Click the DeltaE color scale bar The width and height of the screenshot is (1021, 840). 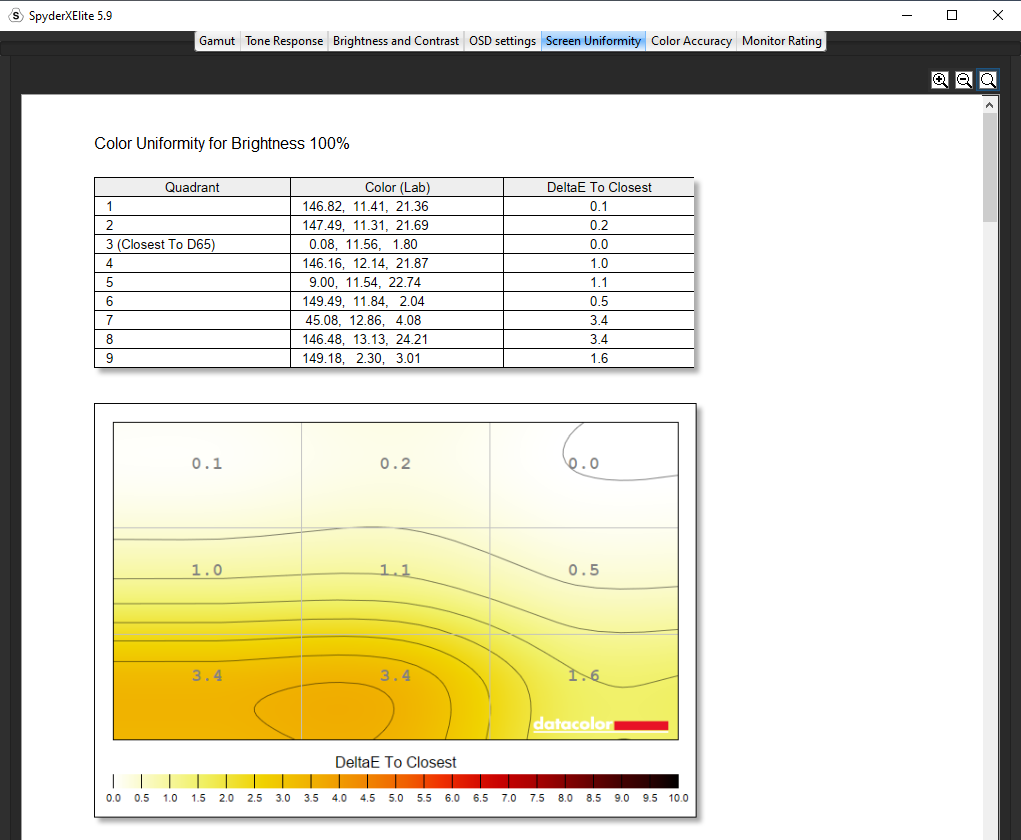click(396, 781)
